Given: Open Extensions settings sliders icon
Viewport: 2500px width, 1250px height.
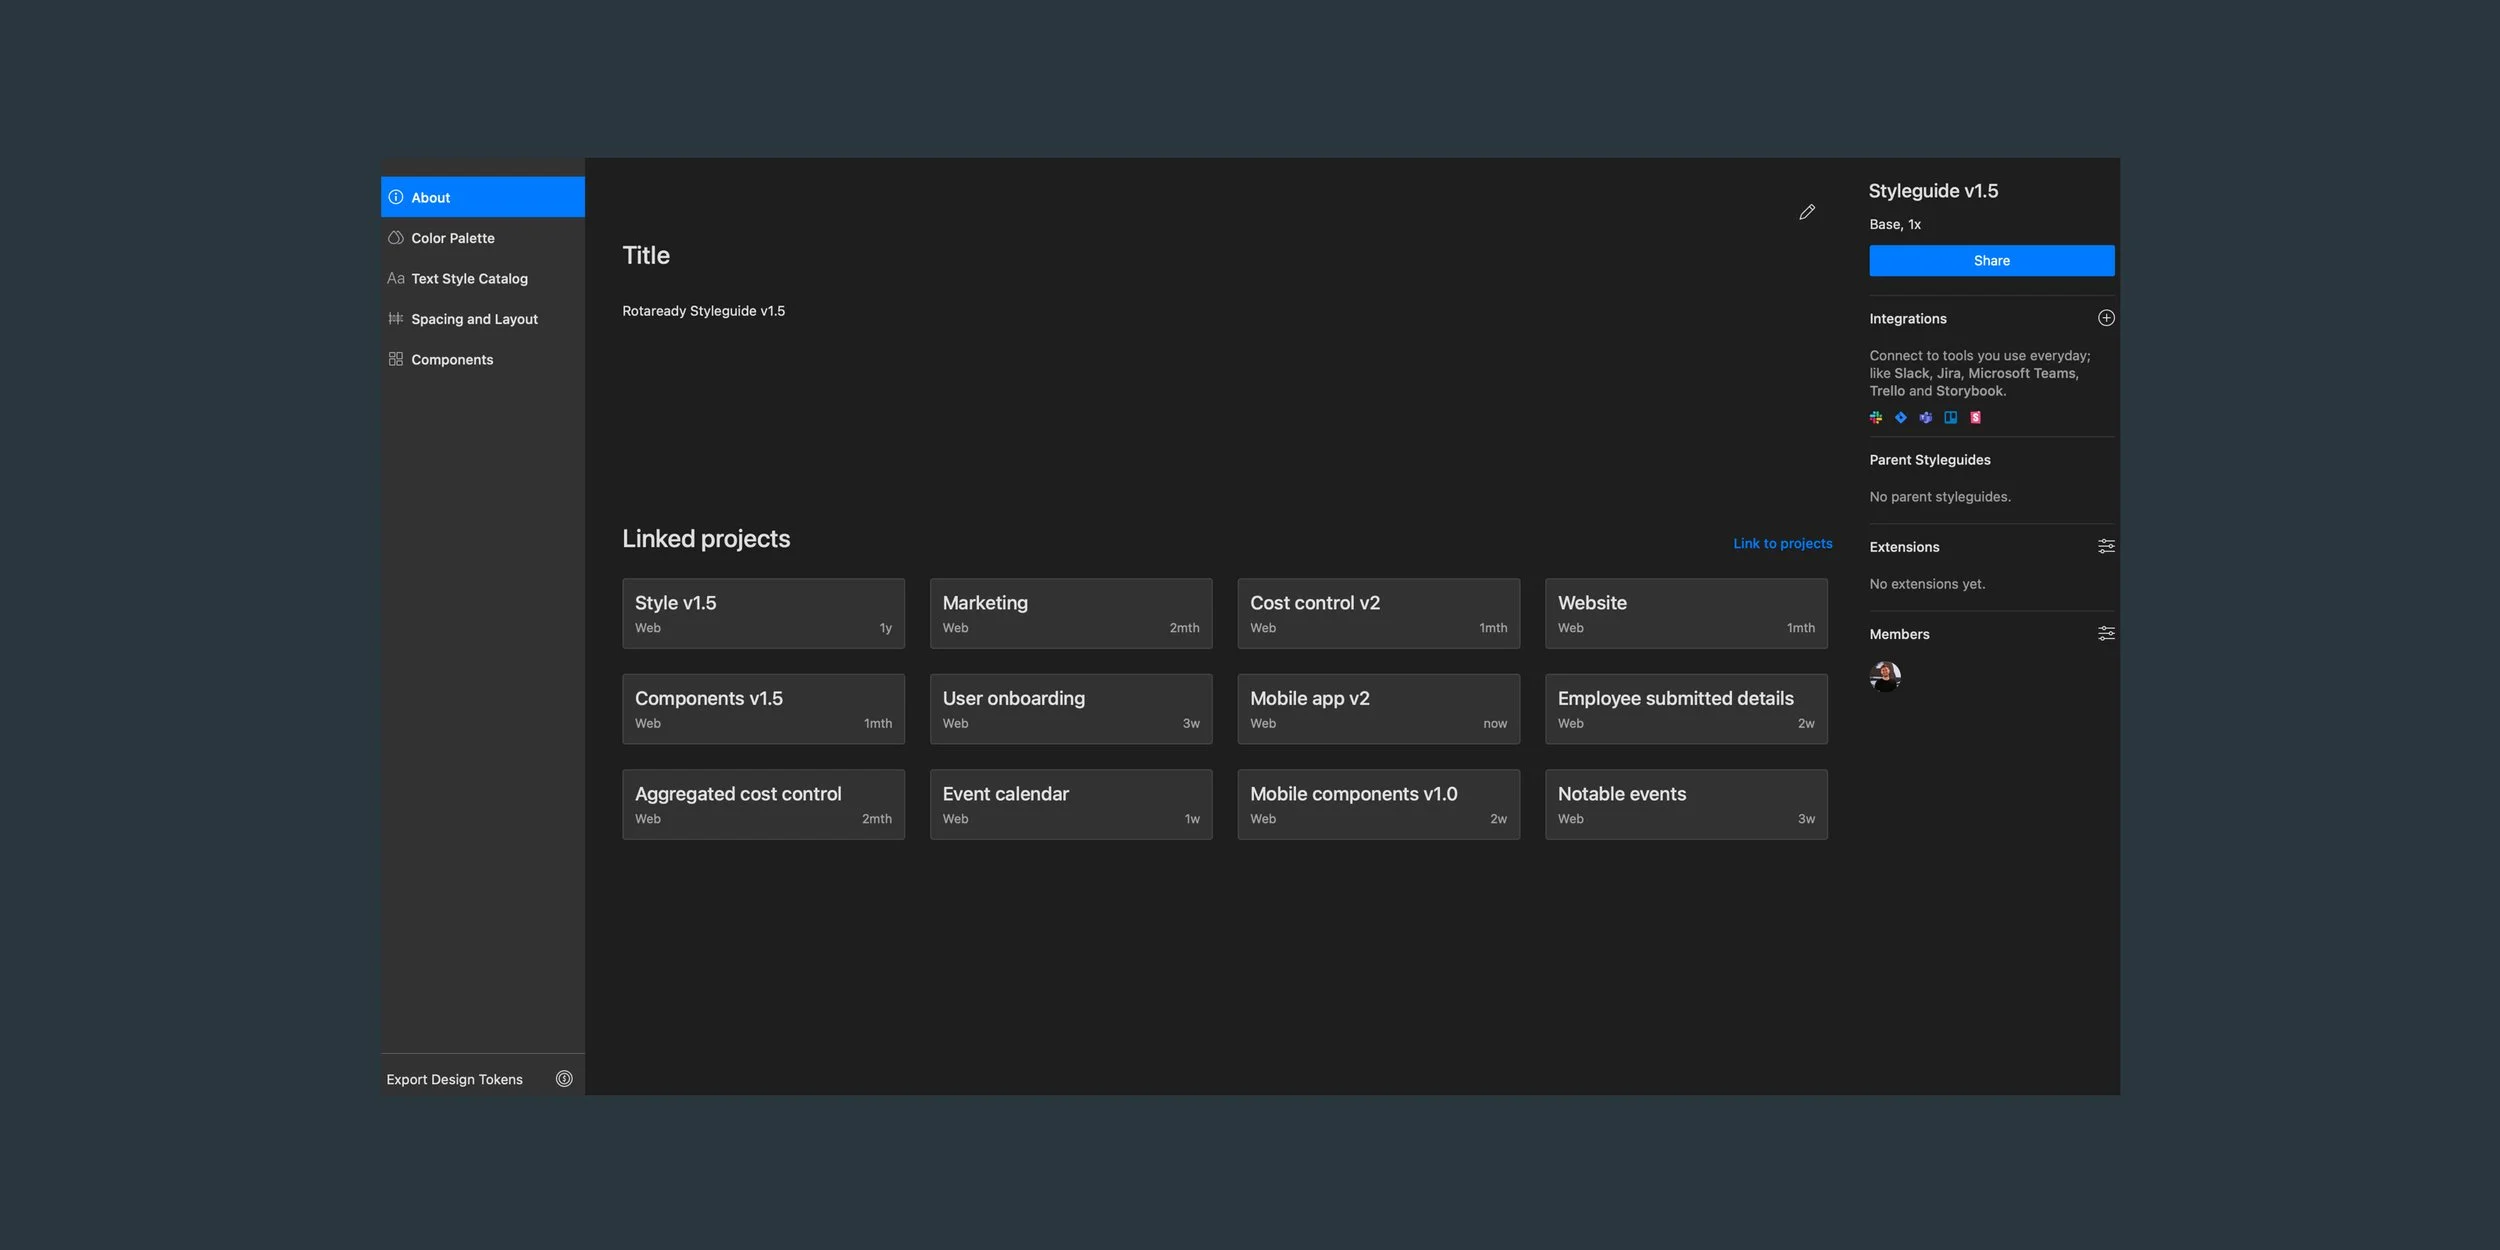Looking at the screenshot, I should pyautogui.click(x=2106, y=546).
